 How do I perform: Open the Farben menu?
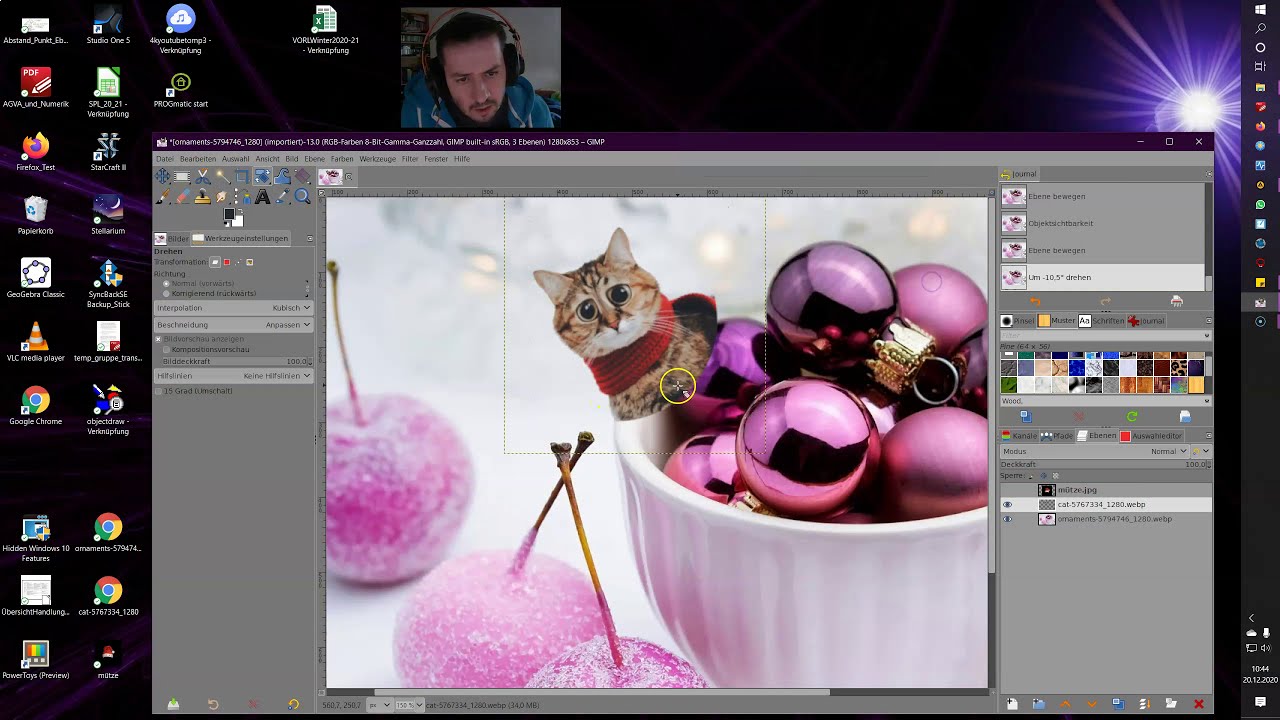[x=342, y=159]
